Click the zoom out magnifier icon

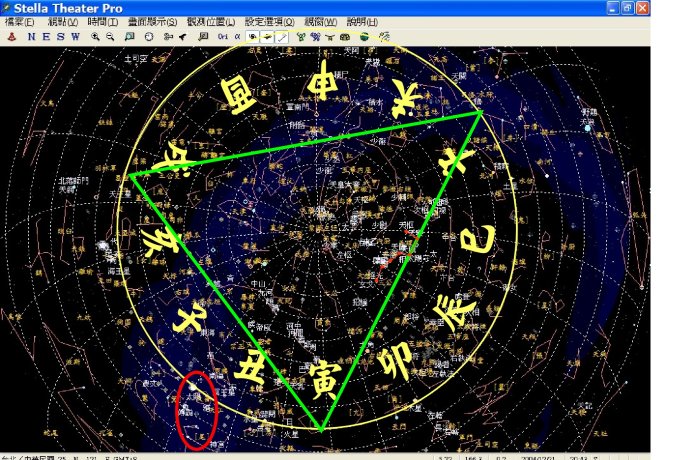pos(110,36)
